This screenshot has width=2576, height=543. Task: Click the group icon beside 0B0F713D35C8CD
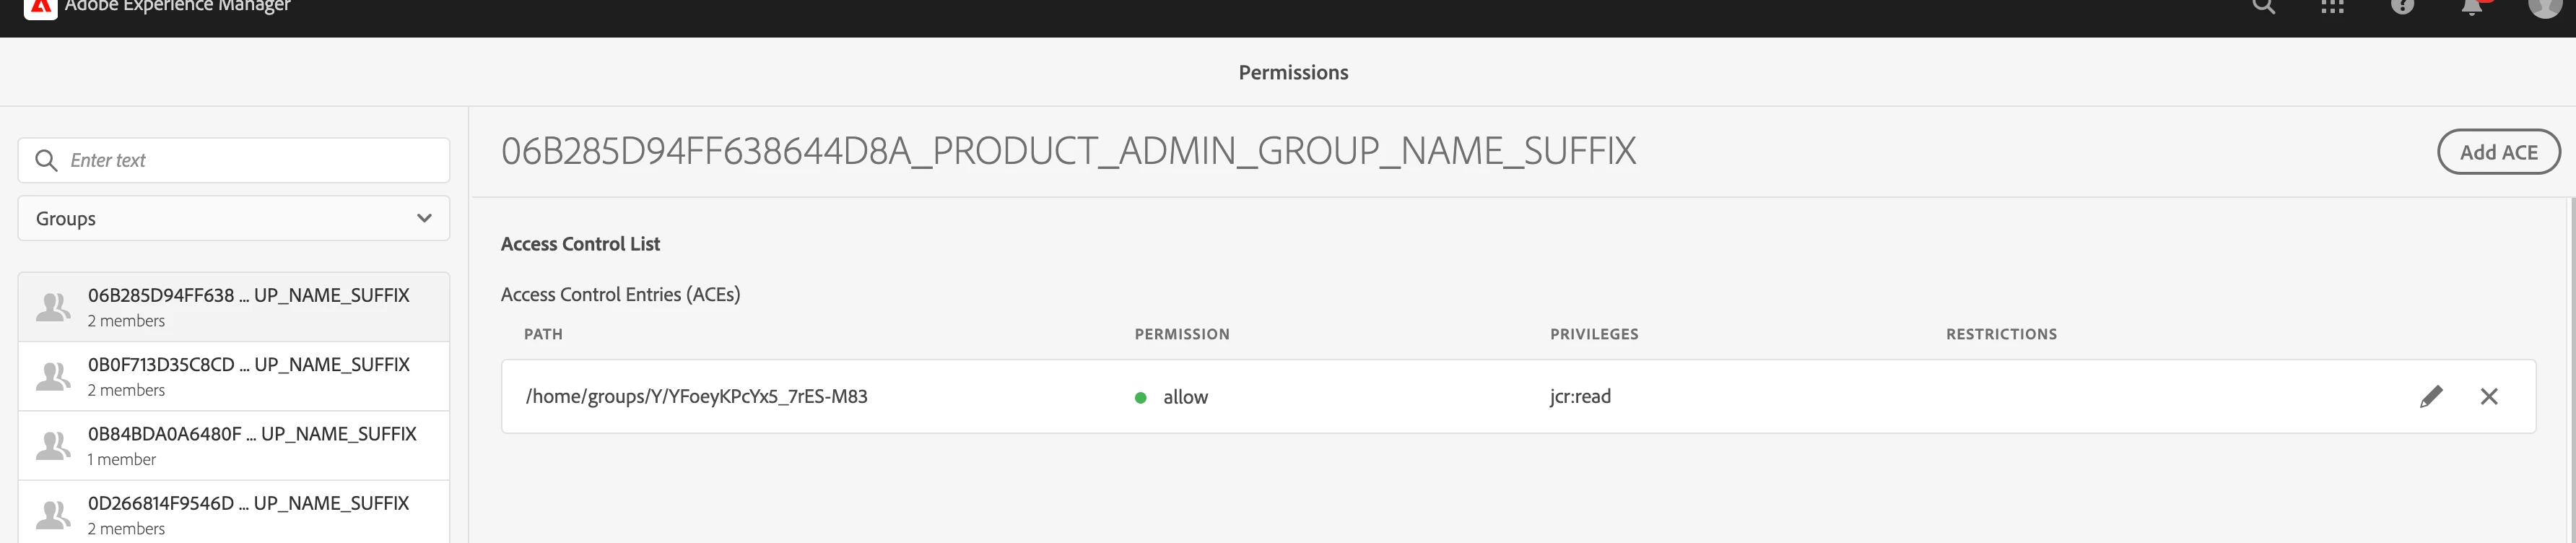pyautogui.click(x=53, y=376)
